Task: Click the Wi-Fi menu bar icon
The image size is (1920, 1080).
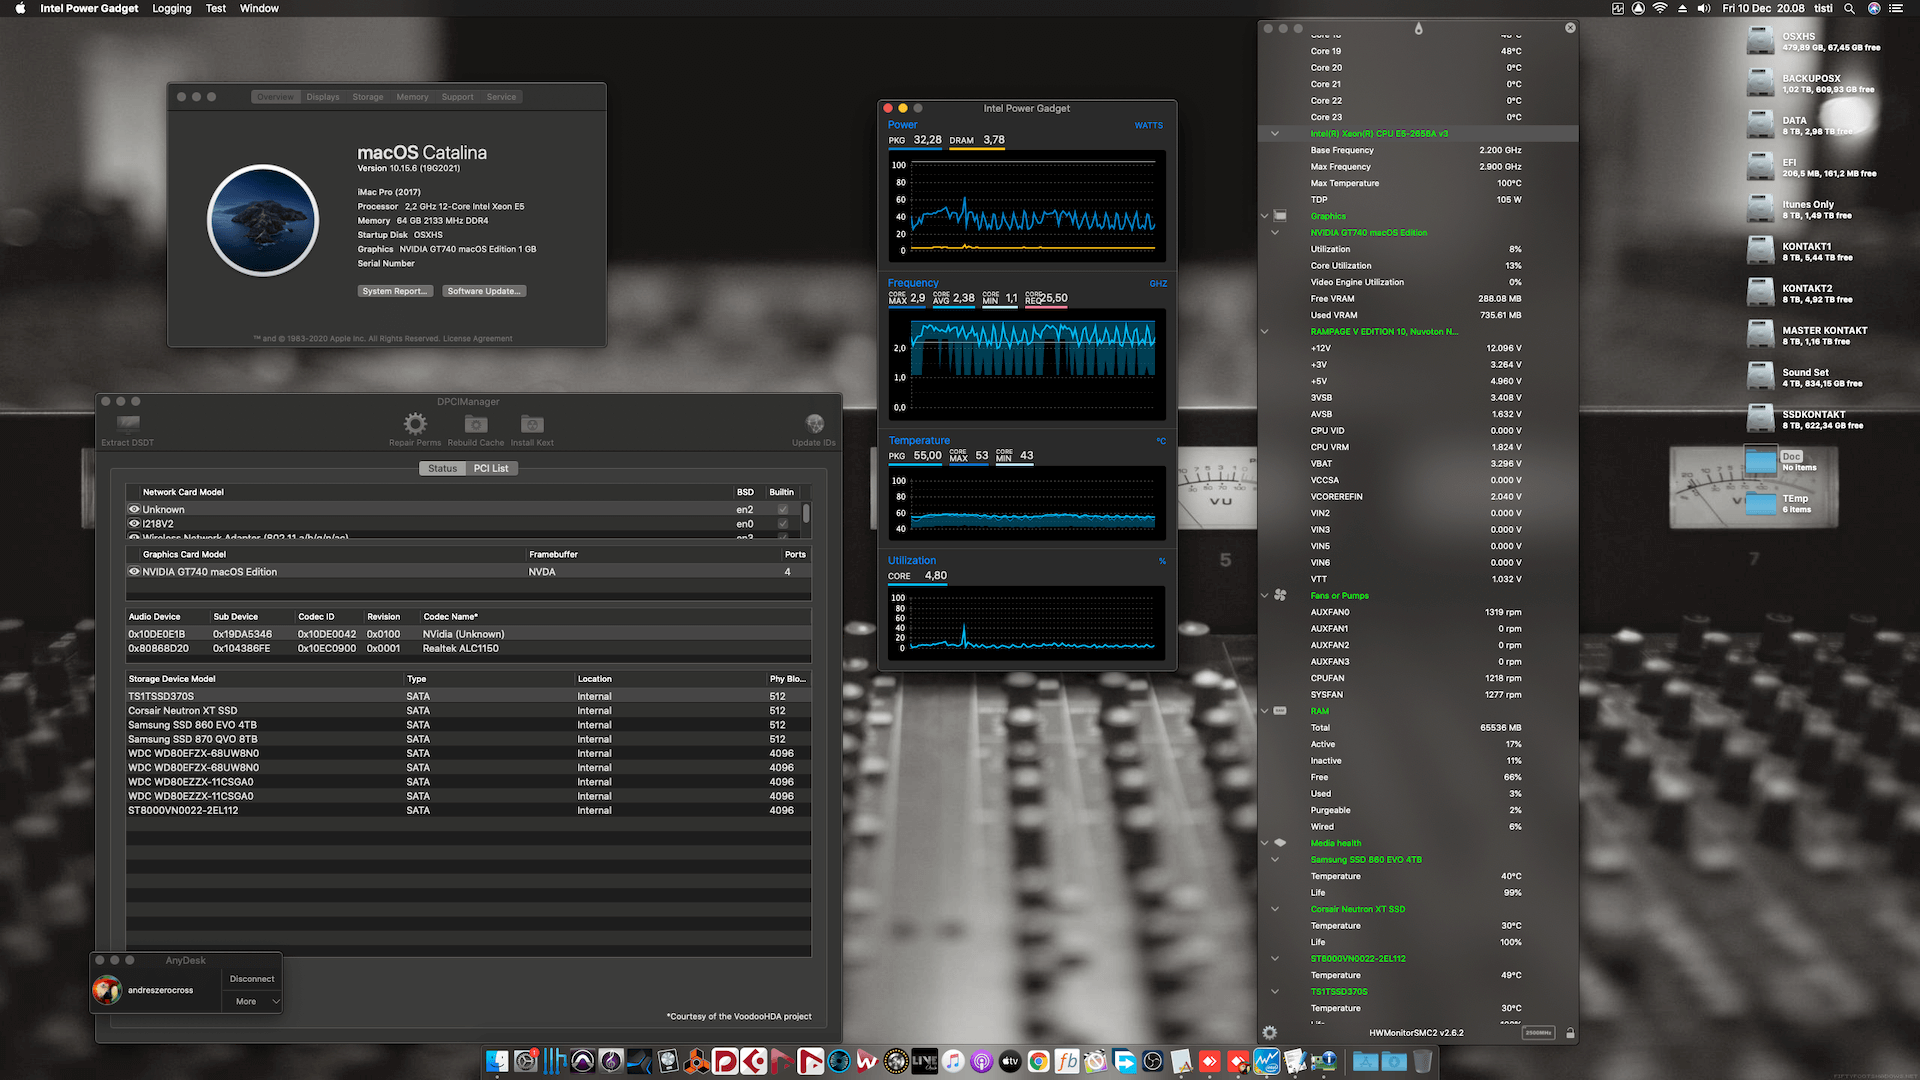Action: 1660,8
